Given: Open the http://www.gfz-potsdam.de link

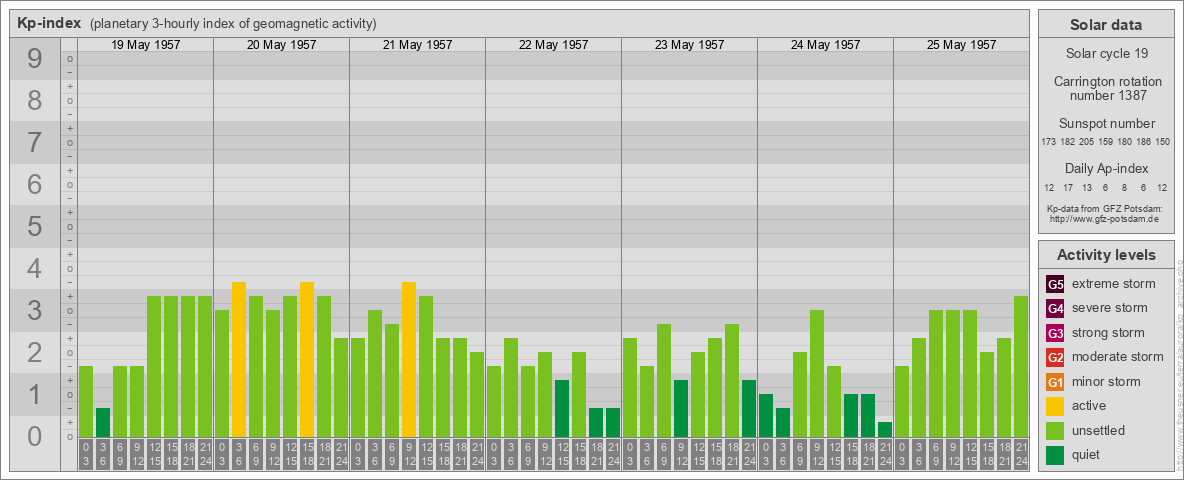Looking at the screenshot, I should tap(1105, 219).
